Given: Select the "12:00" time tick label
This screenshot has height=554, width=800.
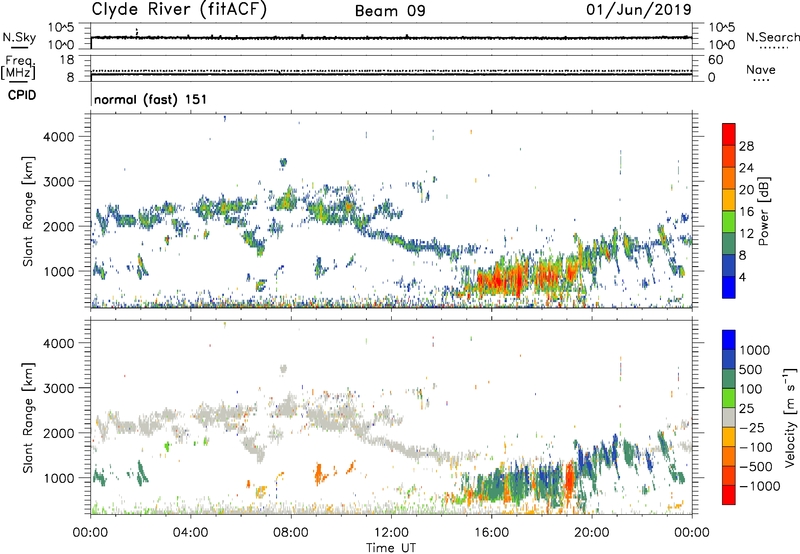Looking at the screenshot, I should (x=391, y=533).
